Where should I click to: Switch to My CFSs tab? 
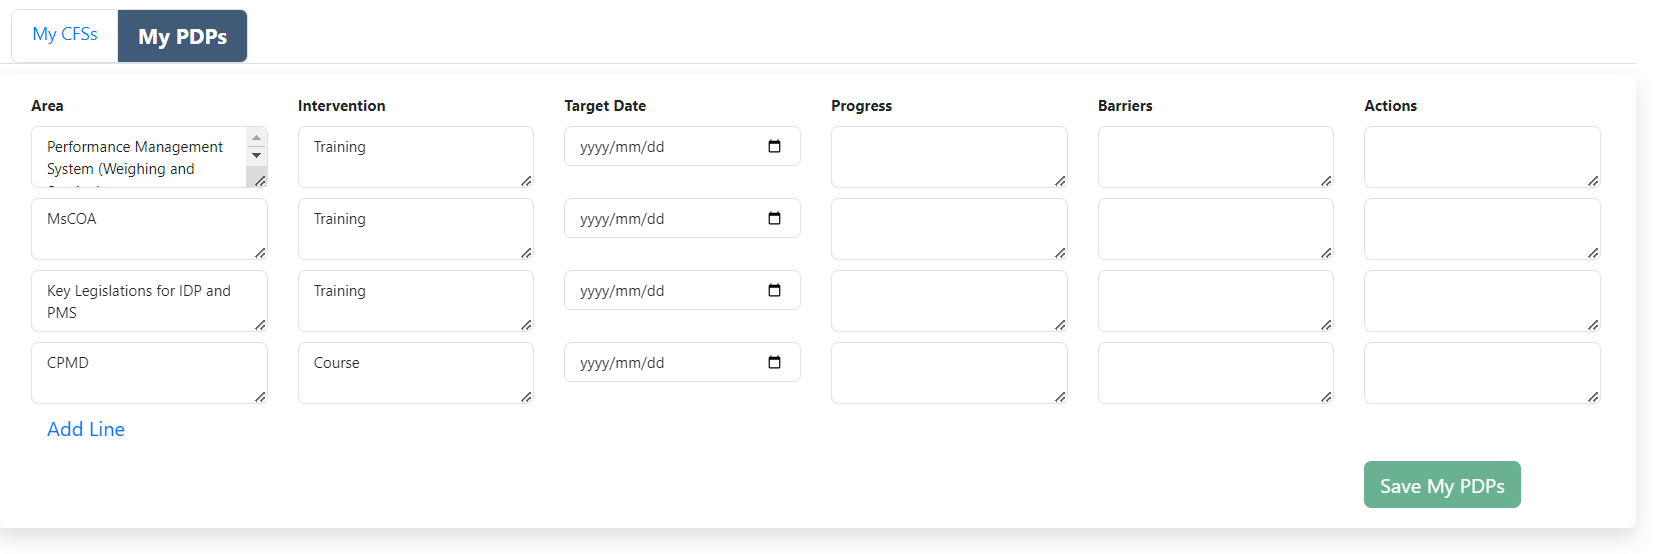tap(65, 35)
